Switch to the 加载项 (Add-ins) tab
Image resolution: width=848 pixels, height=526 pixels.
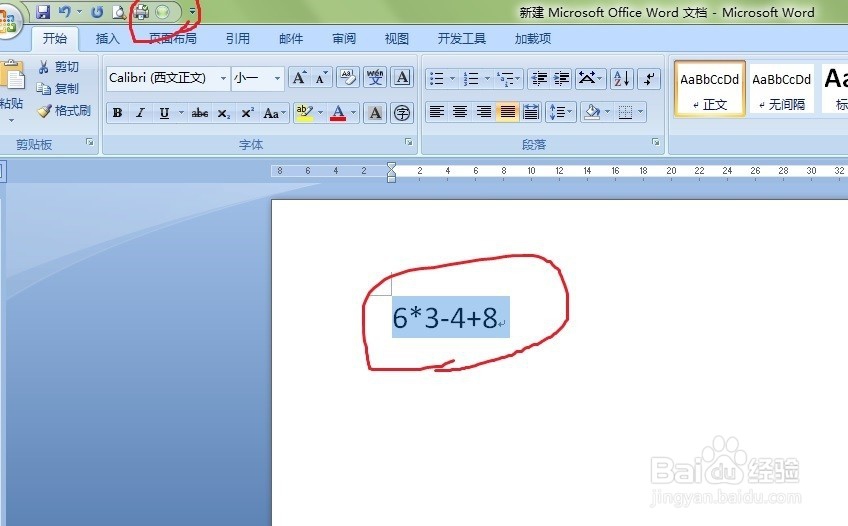point(533,38)
